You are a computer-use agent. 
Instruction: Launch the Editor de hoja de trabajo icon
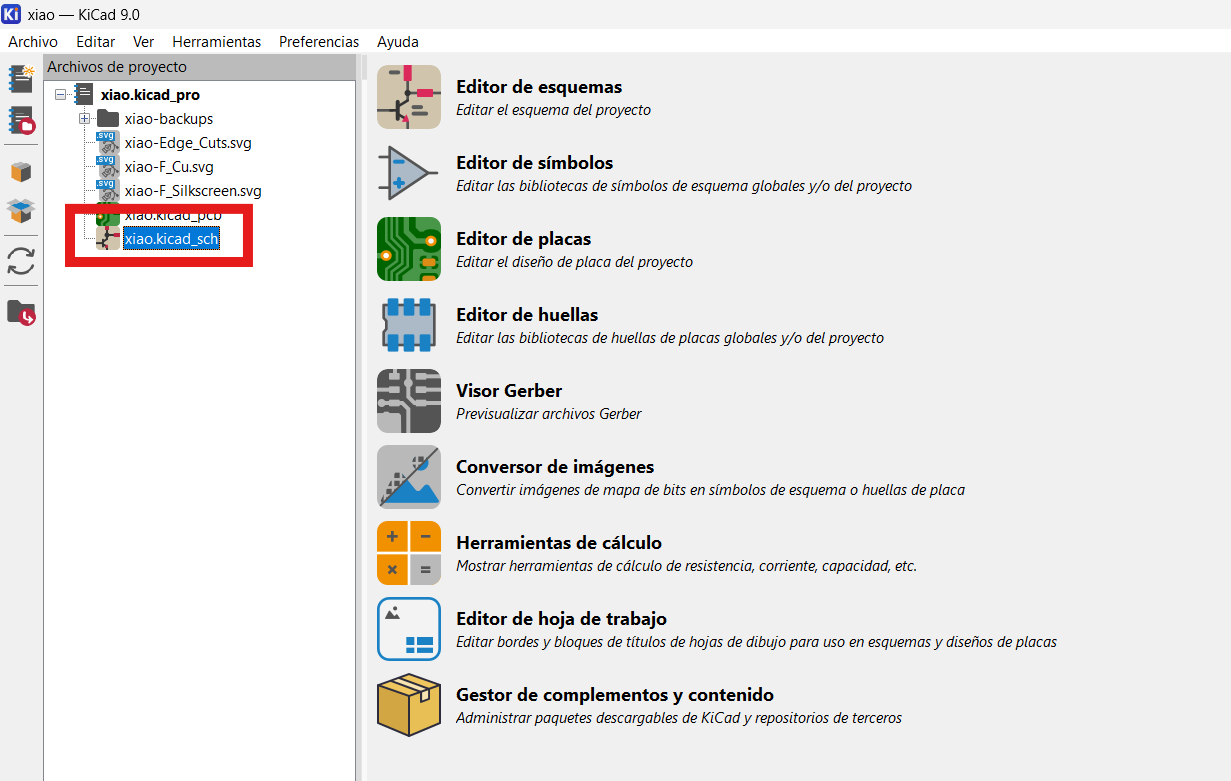409,629
